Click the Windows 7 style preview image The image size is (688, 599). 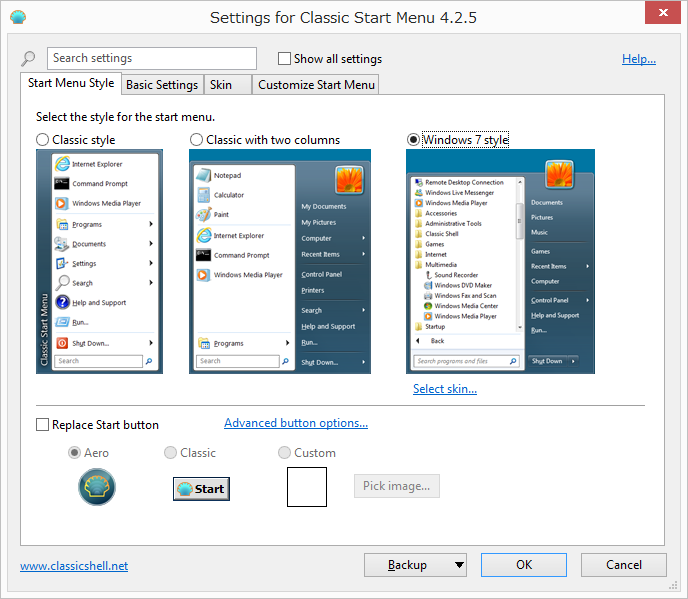[500, 262]
